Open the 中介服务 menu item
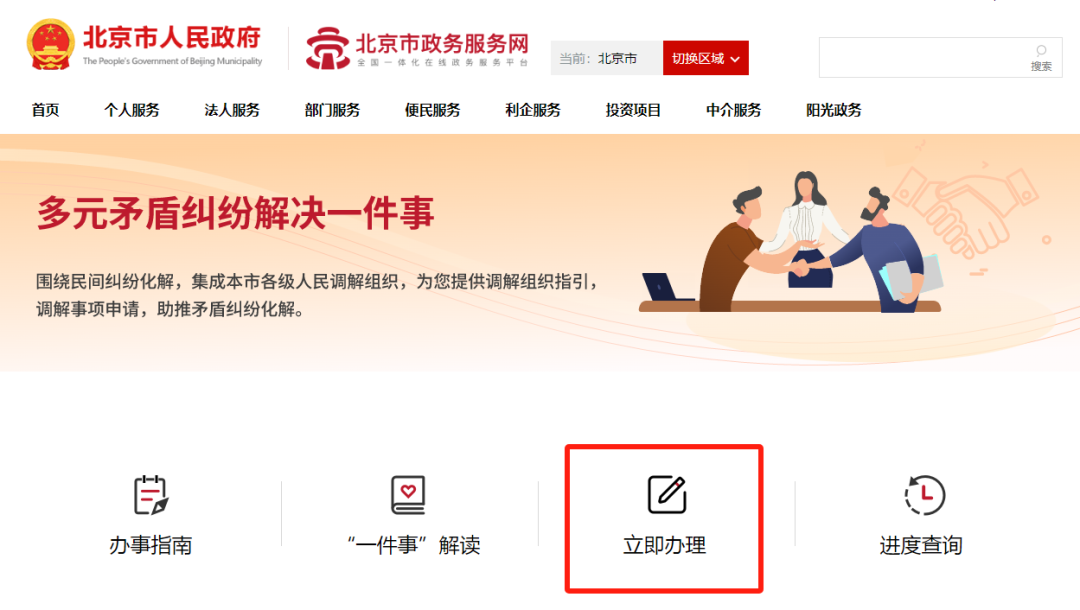1080x610 pixels. [734, 110]
